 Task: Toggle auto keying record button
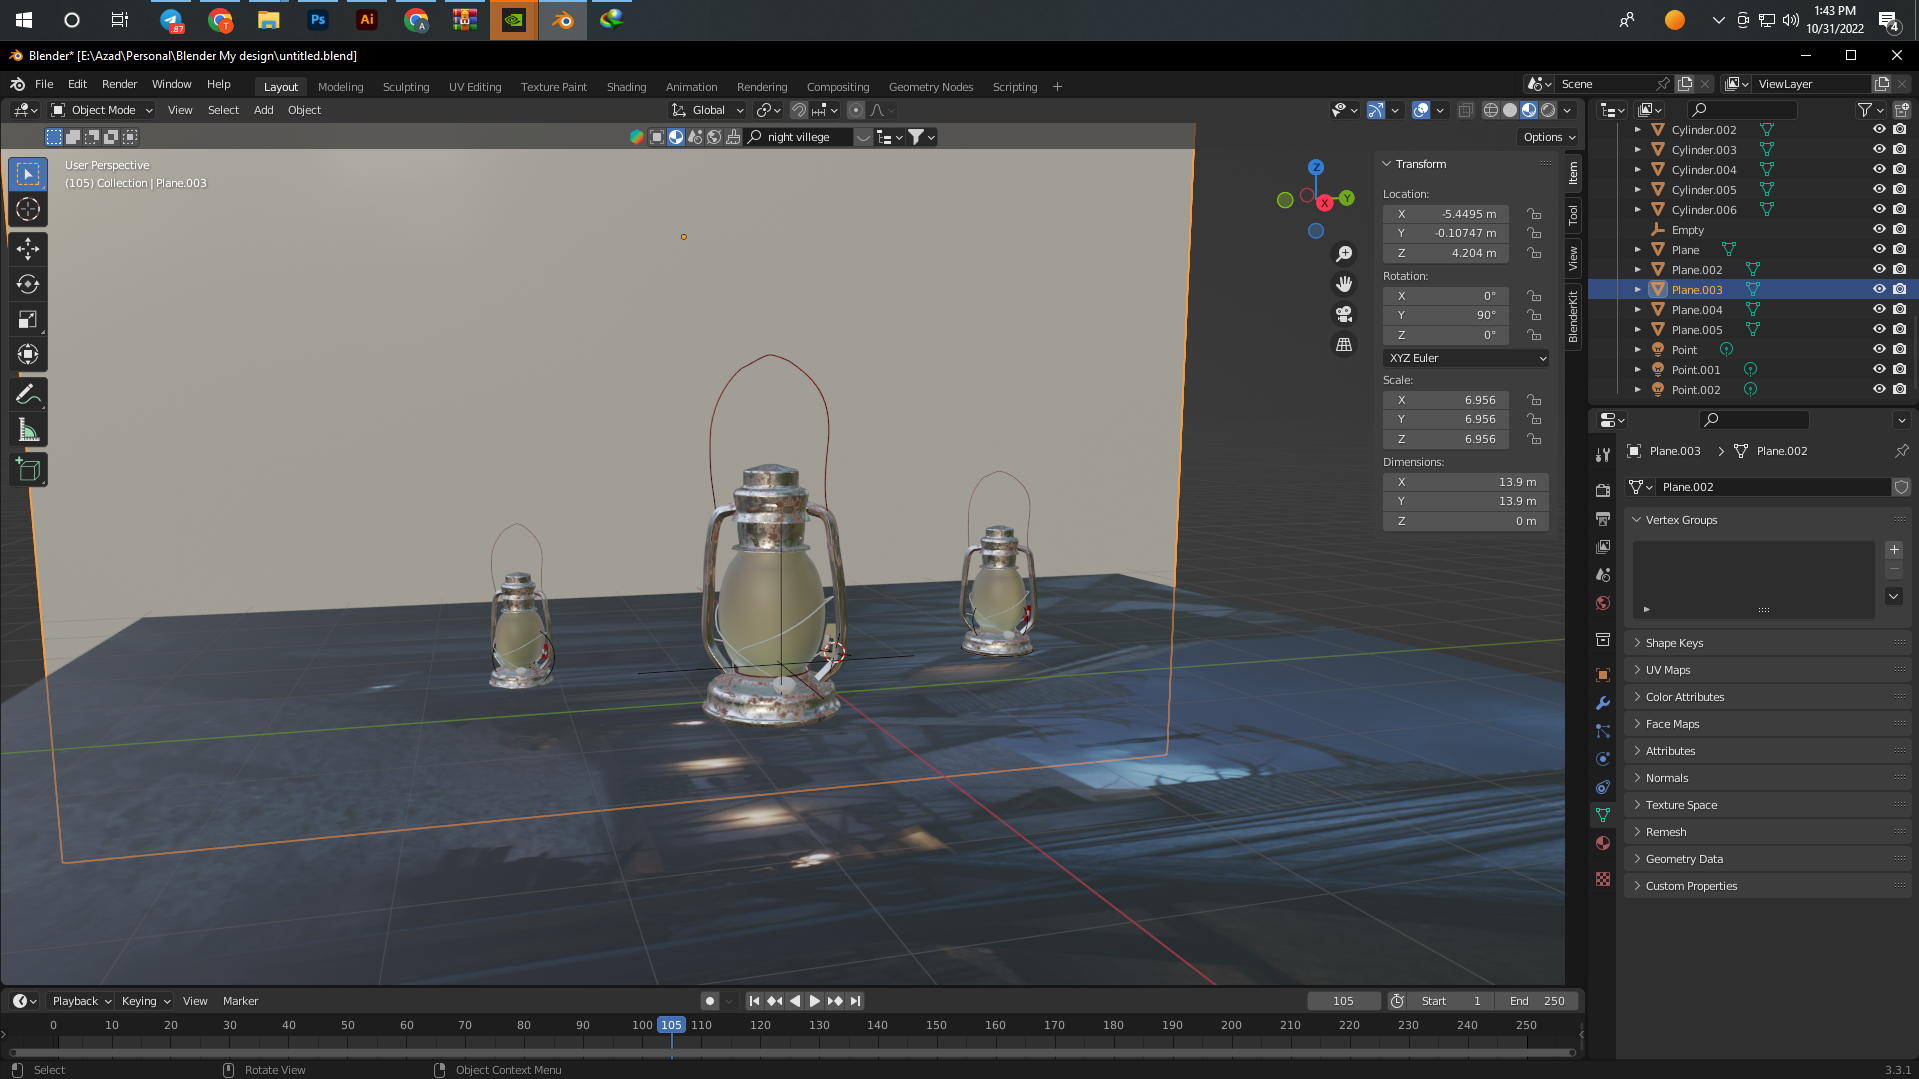pyautogui.click(x=709, y=1001)
